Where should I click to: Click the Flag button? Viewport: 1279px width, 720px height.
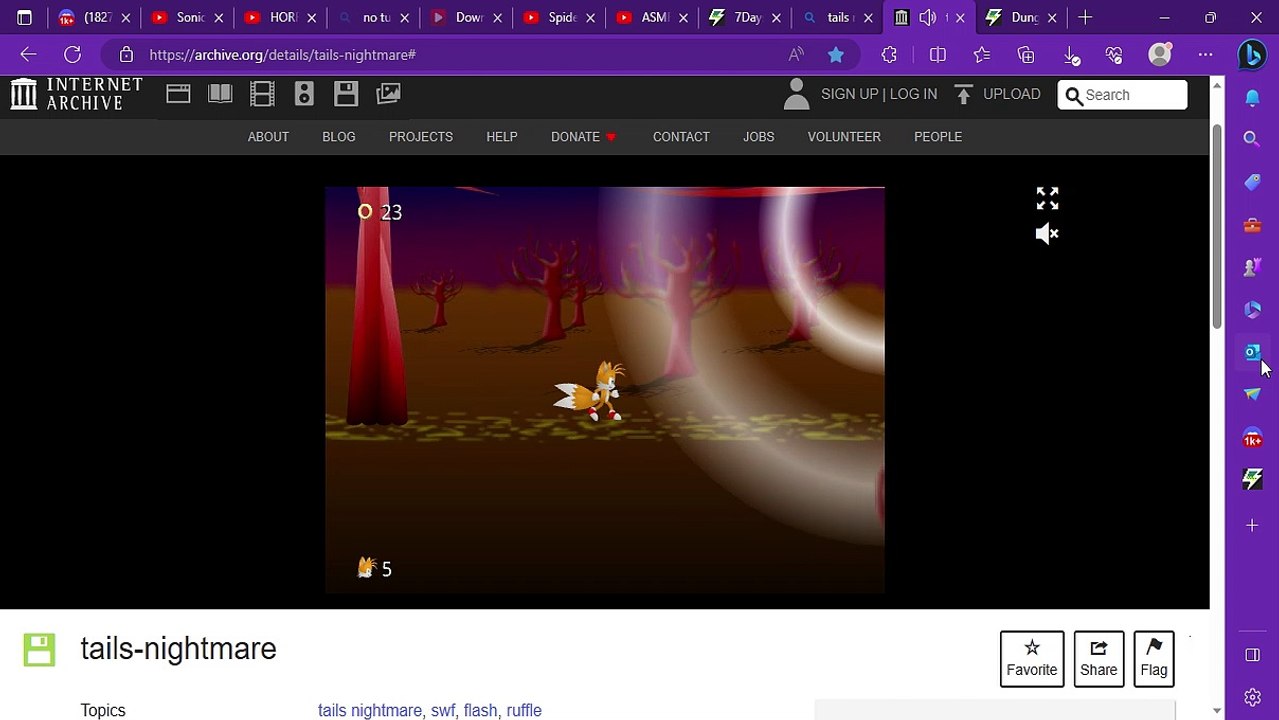(x=1154, y=659)
